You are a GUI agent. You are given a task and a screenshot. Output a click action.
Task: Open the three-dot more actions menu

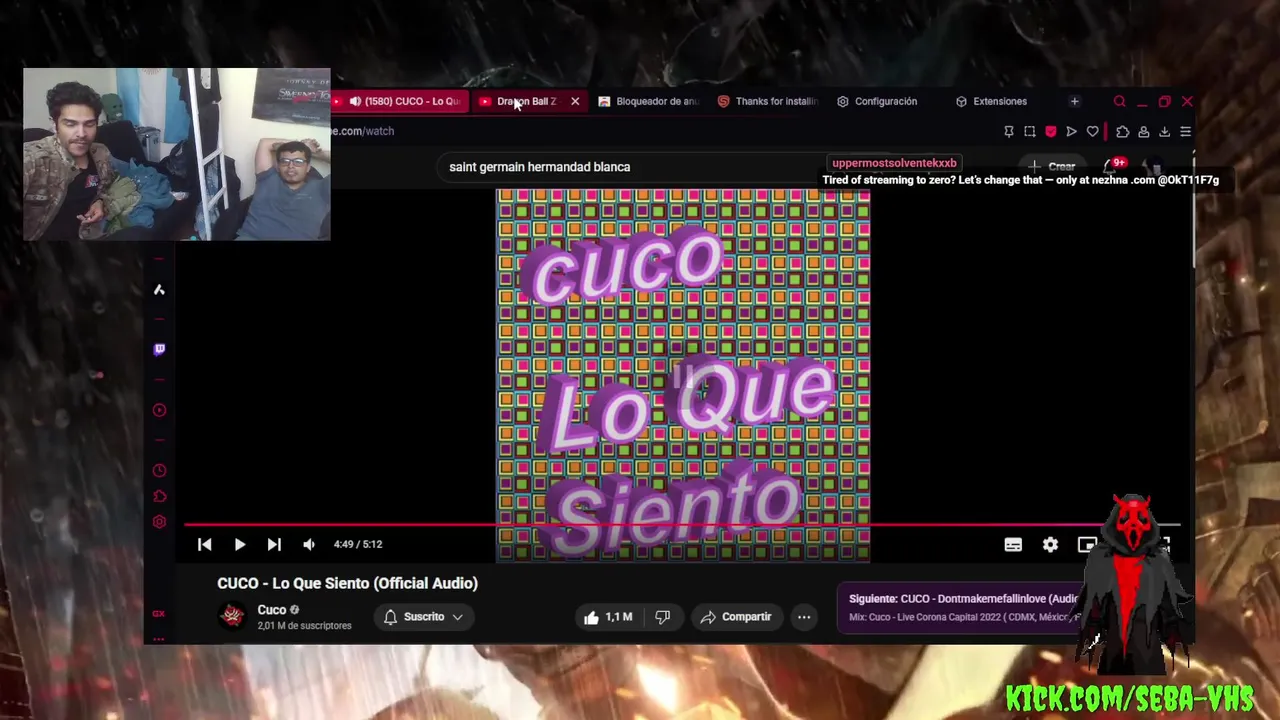pyautogui.click(x=804, y=617)
